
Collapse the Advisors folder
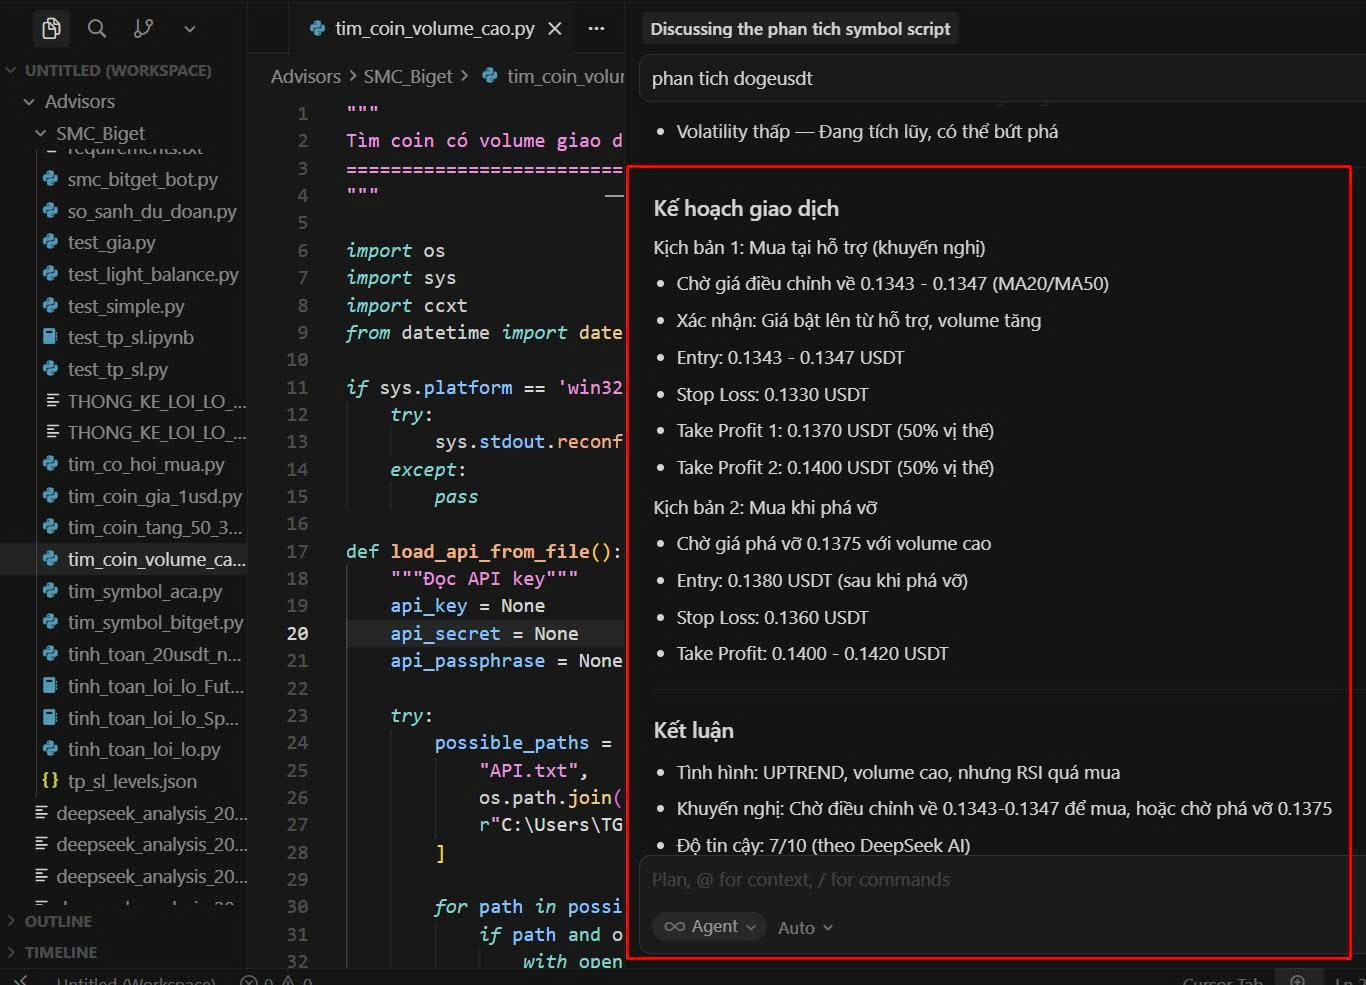point(79,102)
